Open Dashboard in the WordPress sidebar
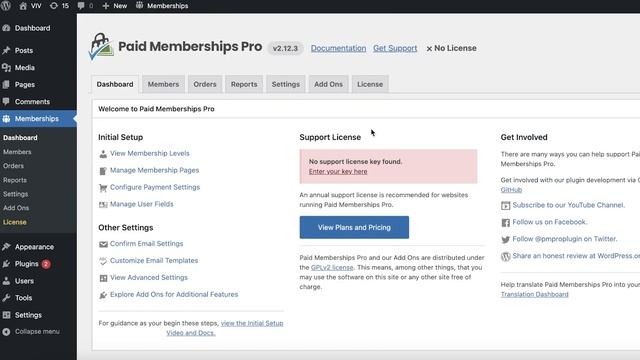Viewport: 640px width, 360px height. coord(32,28)
